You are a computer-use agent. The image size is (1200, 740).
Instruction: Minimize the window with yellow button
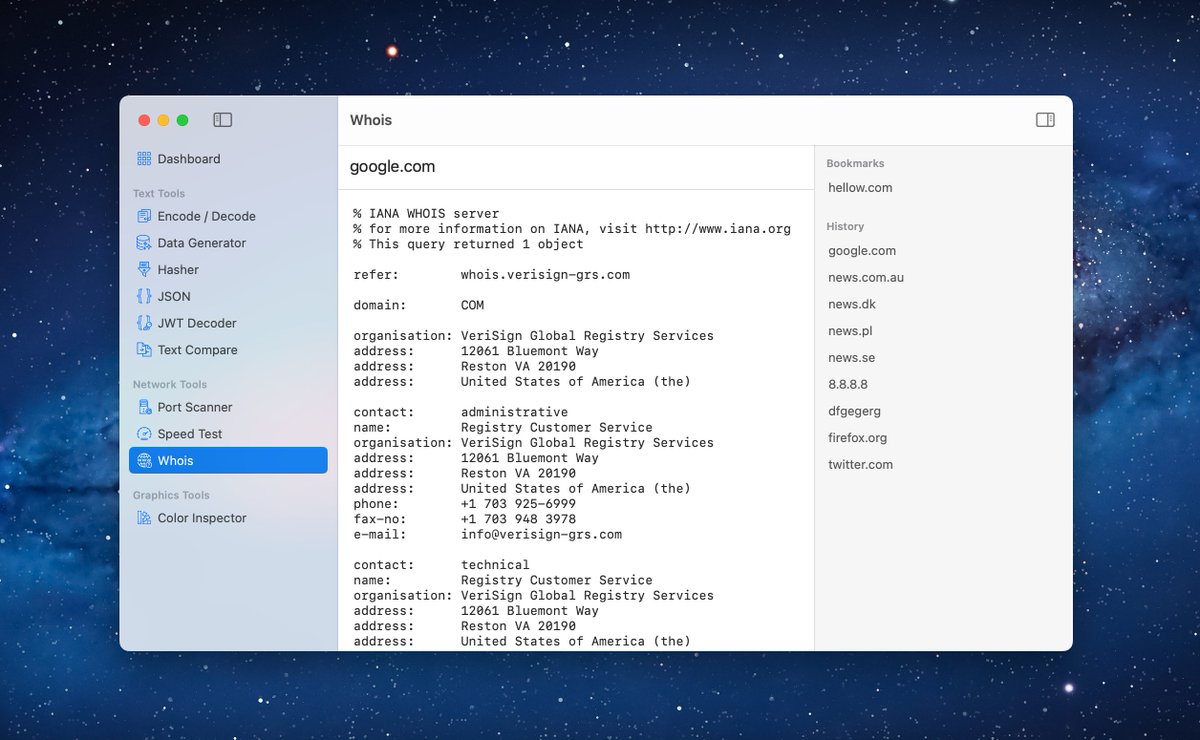click(163, 120)
